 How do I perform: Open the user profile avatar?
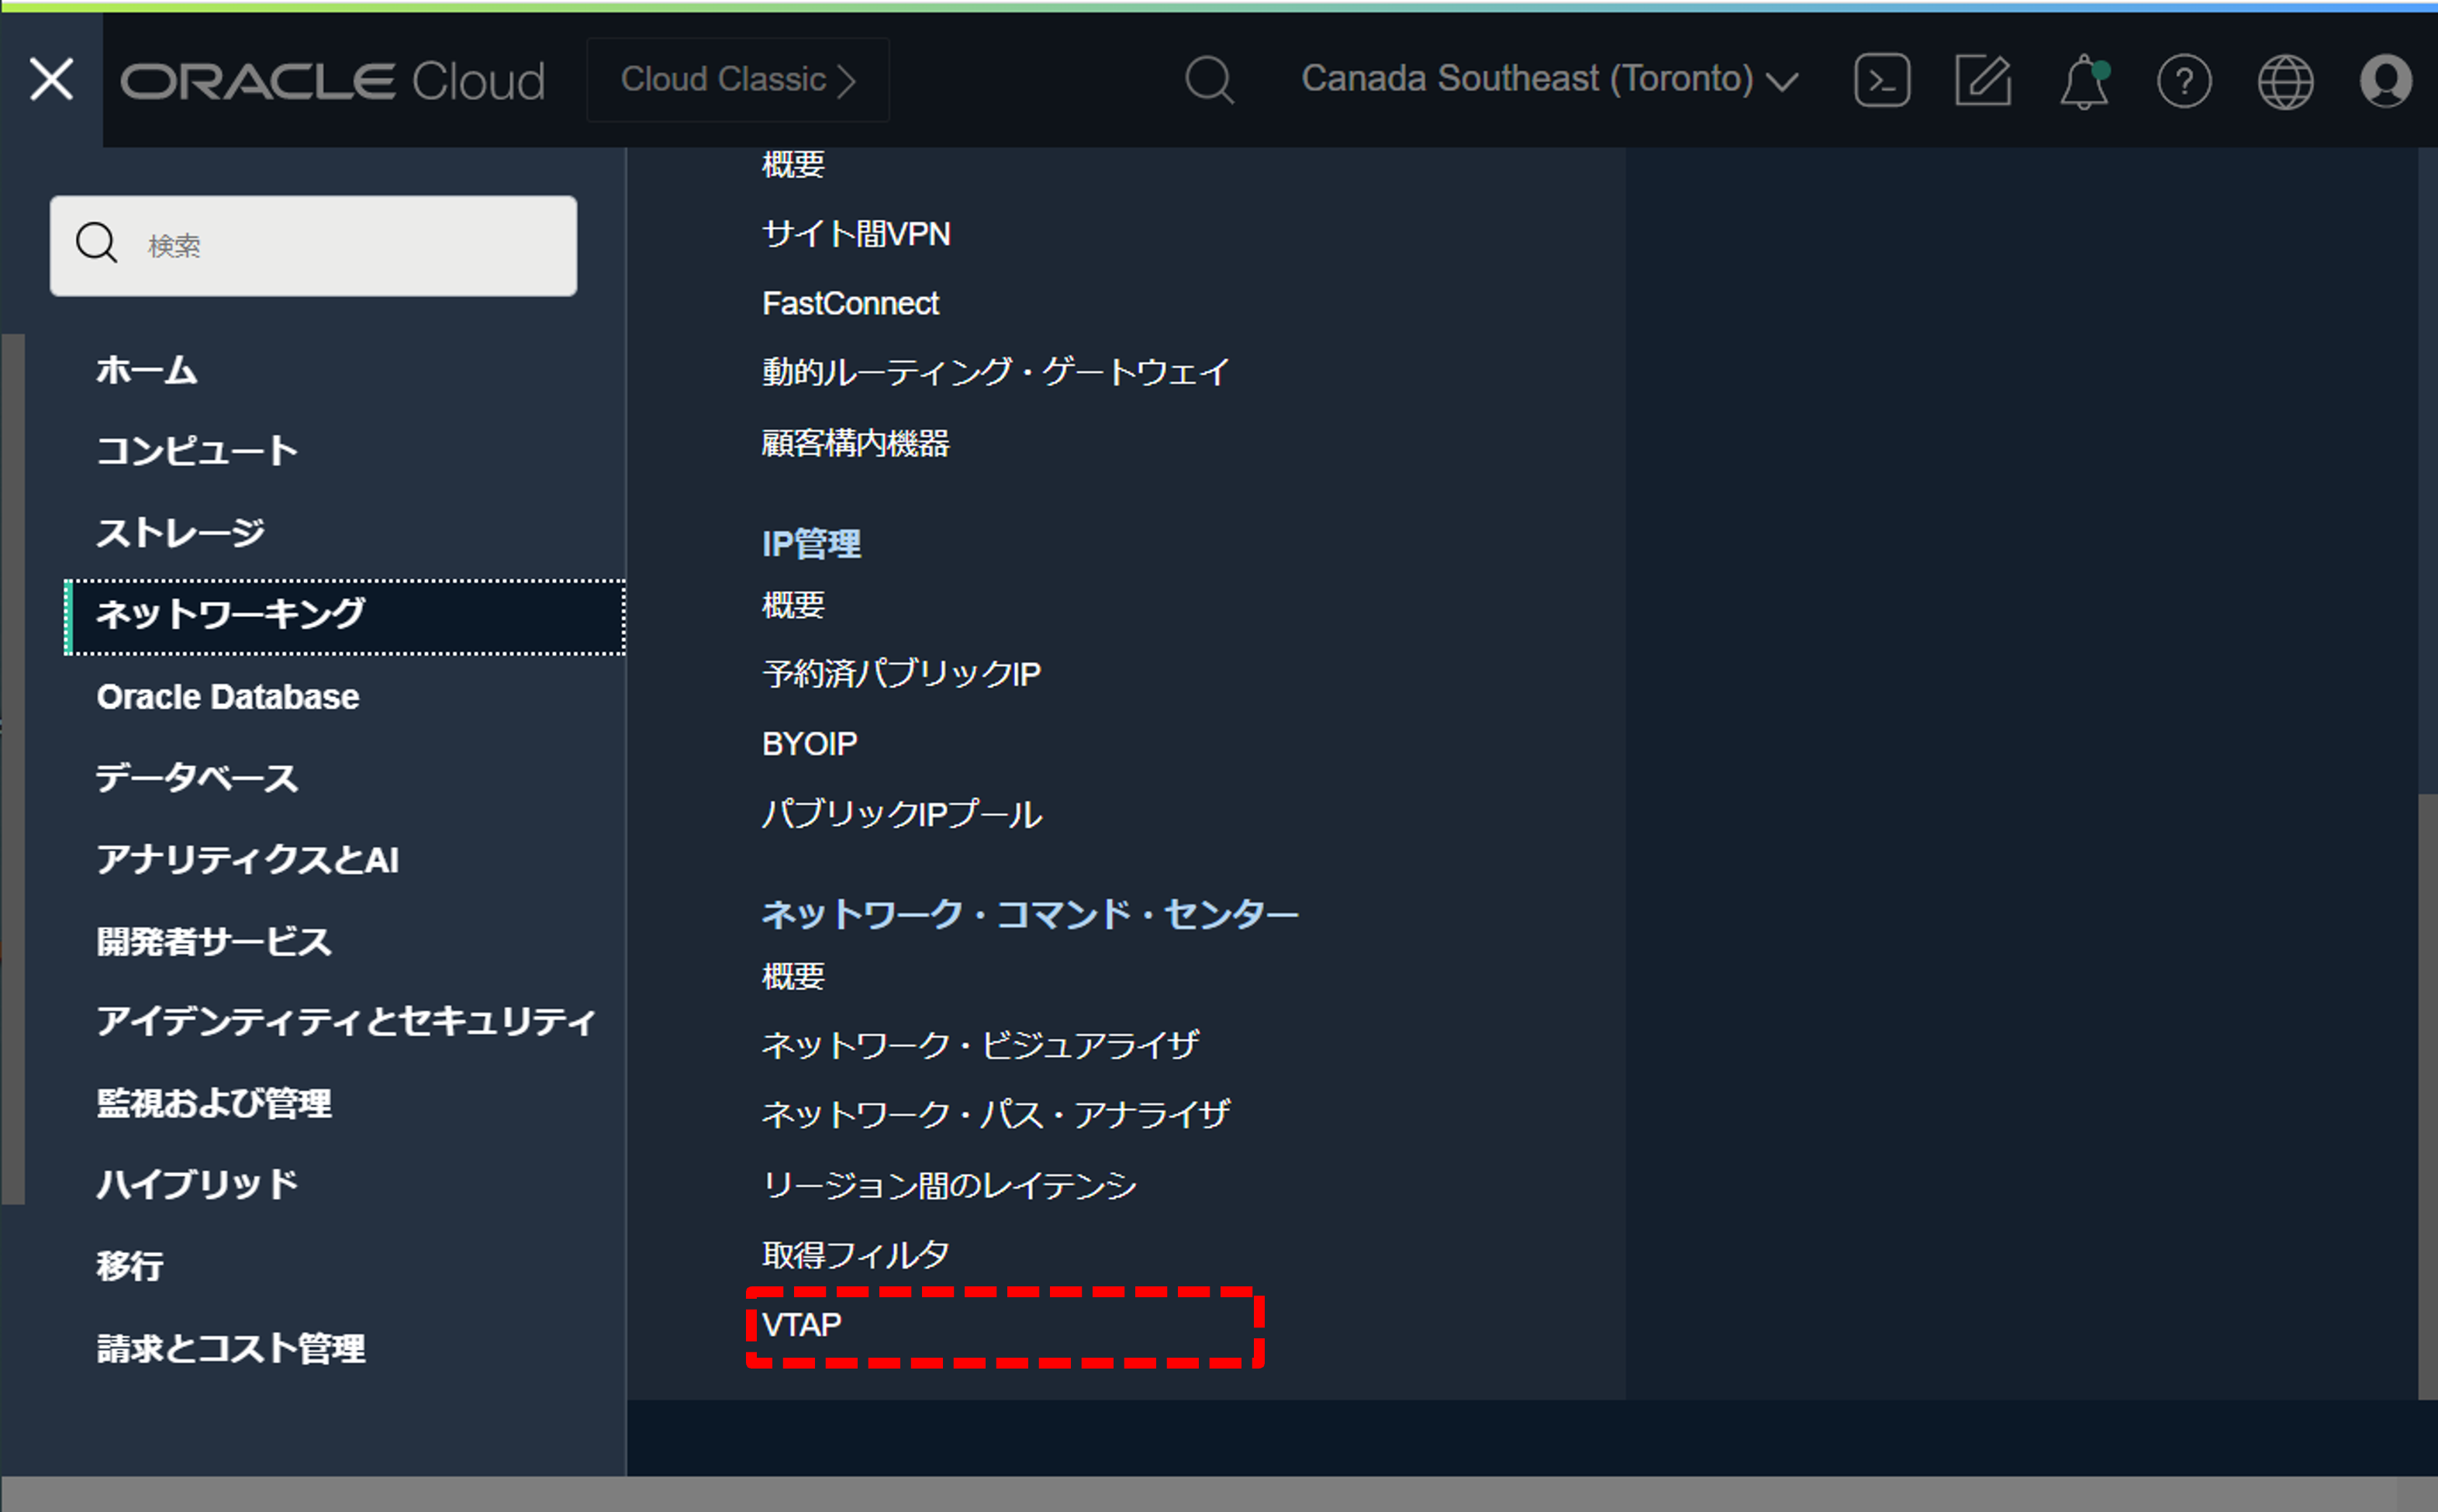[x=2387, y=80]
